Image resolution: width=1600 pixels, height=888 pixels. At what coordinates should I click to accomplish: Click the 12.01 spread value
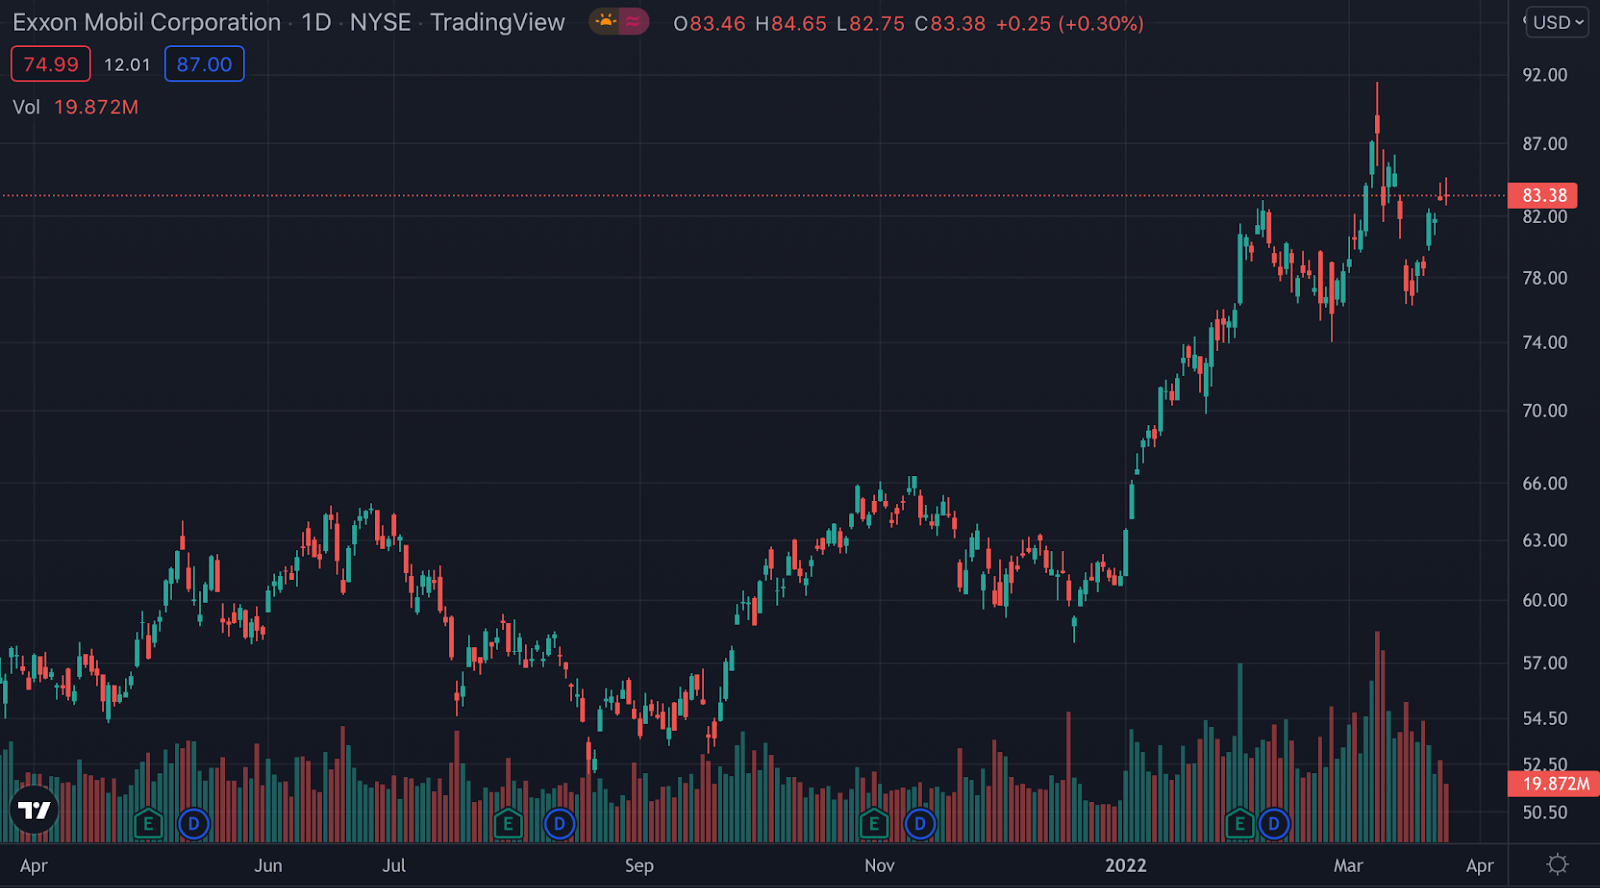(127, 65)
